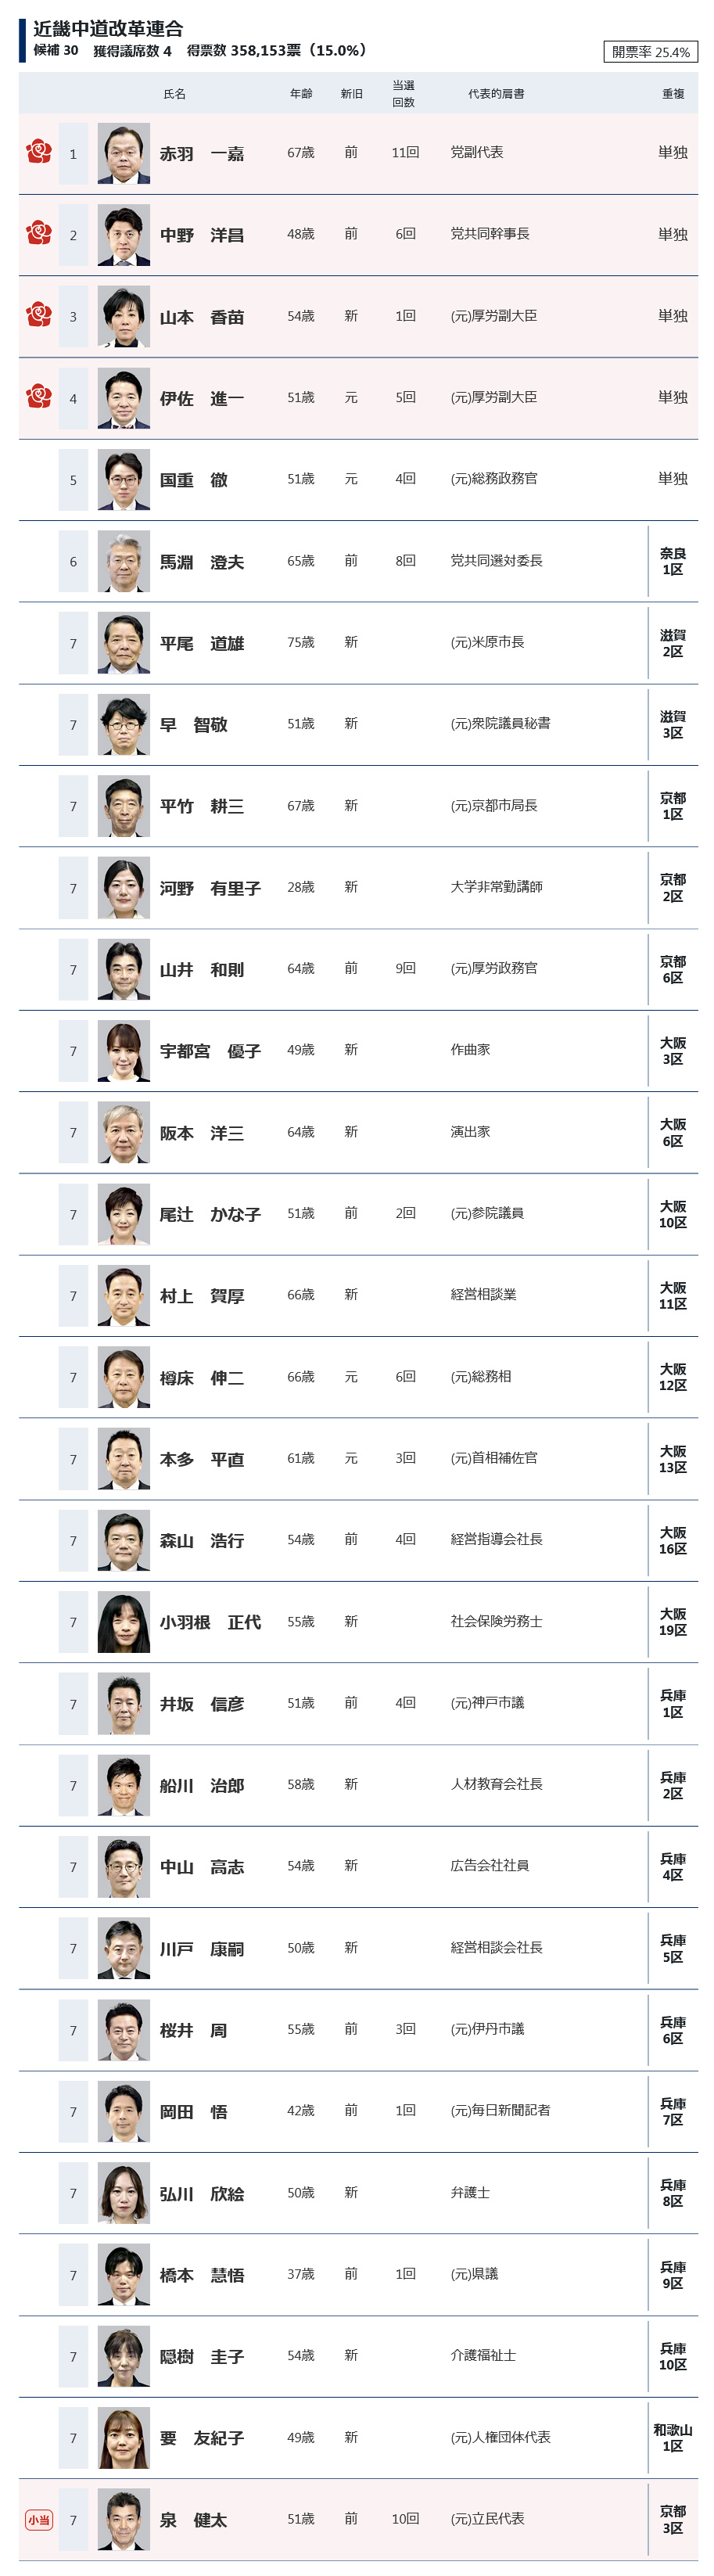This screenshot has width=714, height=2576.
Task: Click the 氏名 column header
Action: pyautogui.click(x=174, y=94)
